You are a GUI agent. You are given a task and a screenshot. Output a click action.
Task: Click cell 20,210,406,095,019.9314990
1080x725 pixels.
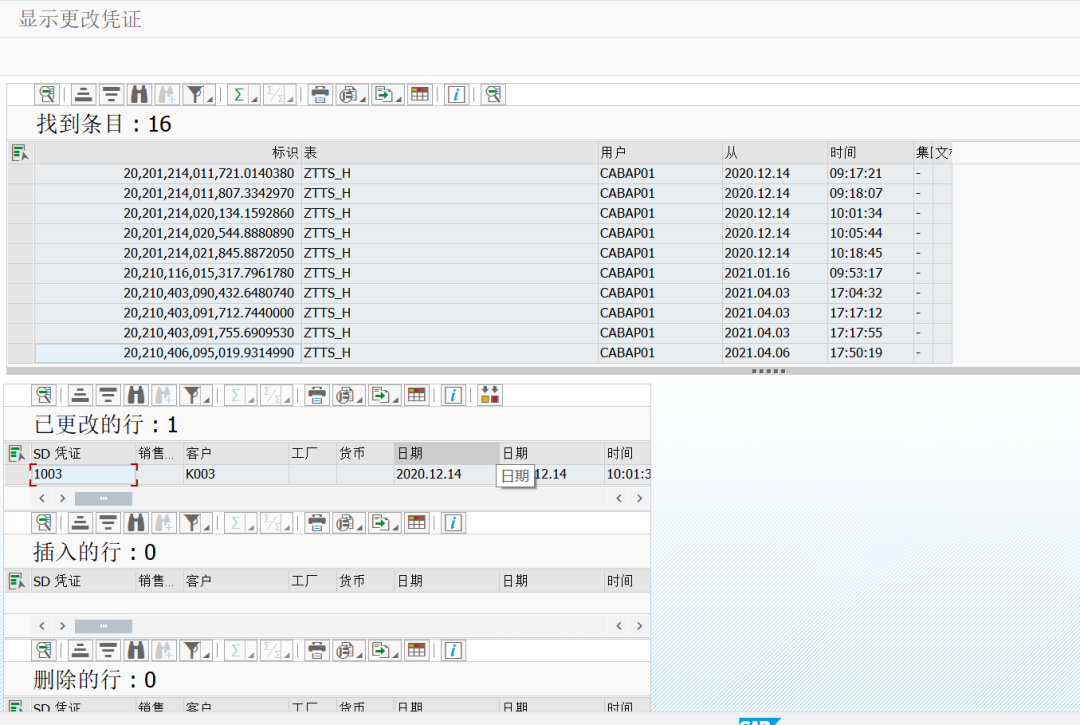(x=168, y=353)
